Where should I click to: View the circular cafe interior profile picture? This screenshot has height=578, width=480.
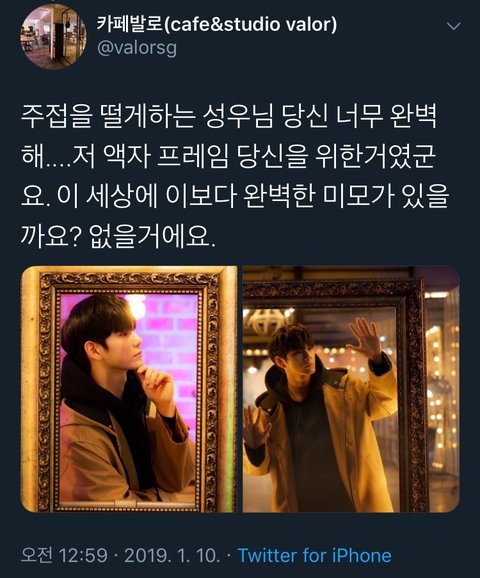coord(54,37)
